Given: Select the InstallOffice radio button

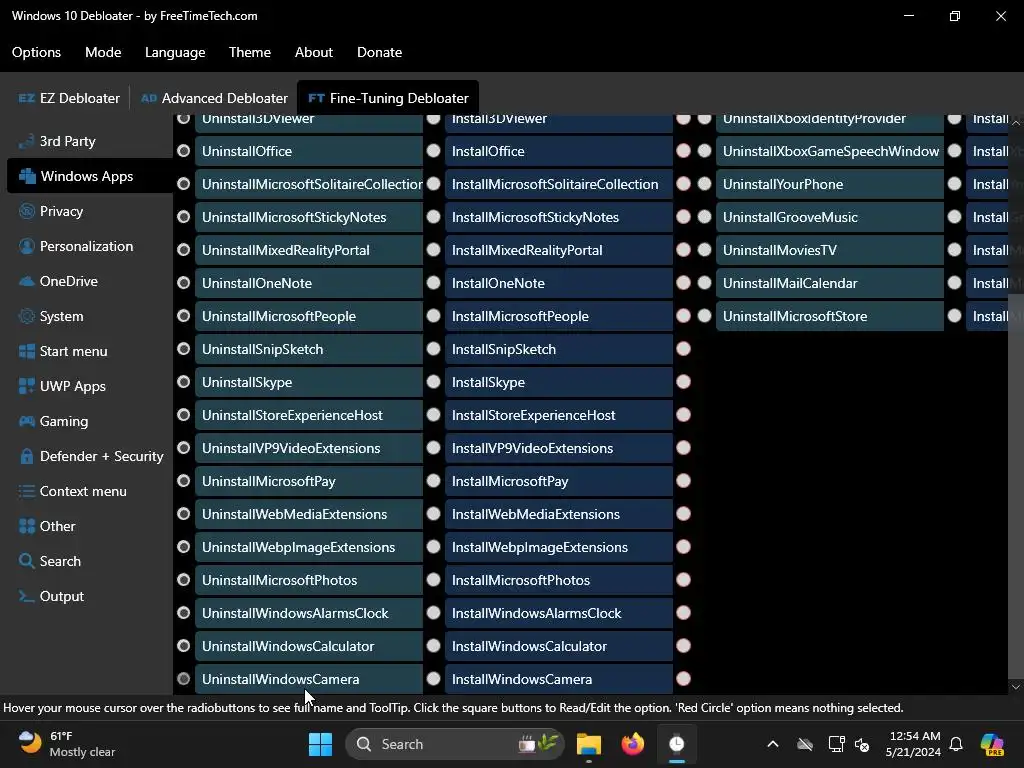Looking at the screenshot, I should pos(434,151).
